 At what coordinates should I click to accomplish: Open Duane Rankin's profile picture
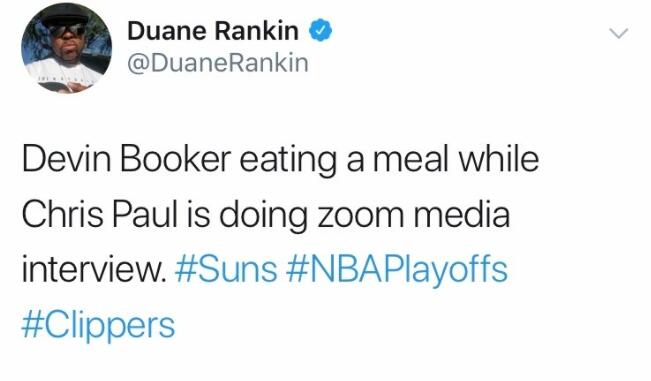66,48
